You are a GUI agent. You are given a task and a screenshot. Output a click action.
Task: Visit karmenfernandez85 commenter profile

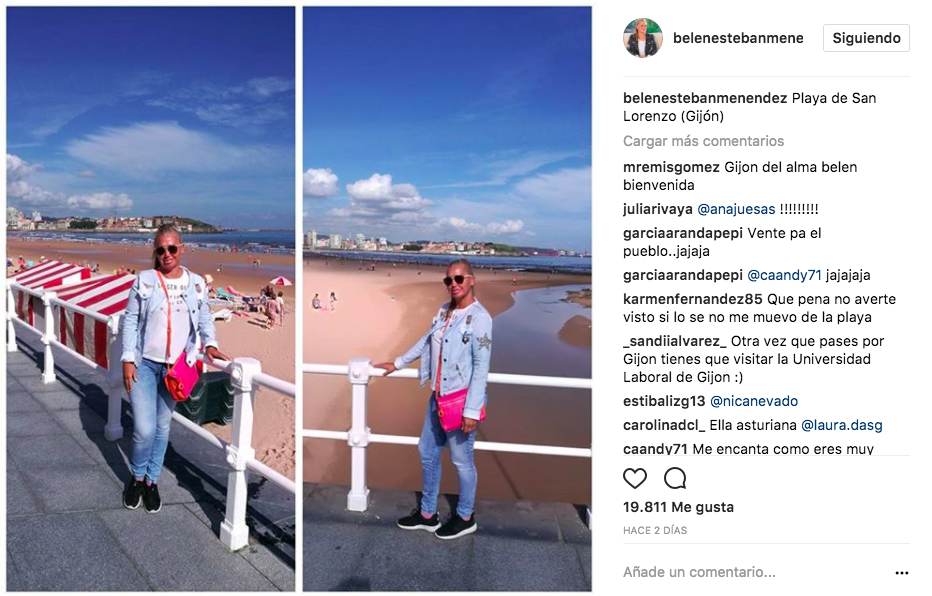(x=692, y=299)
